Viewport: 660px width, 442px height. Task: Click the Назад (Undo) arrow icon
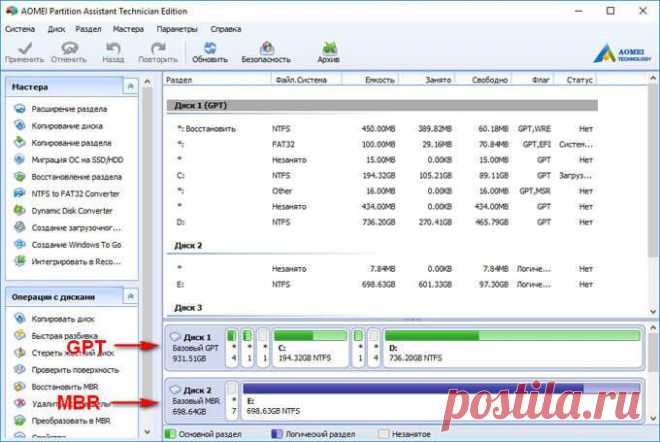(x=113, y=48)
